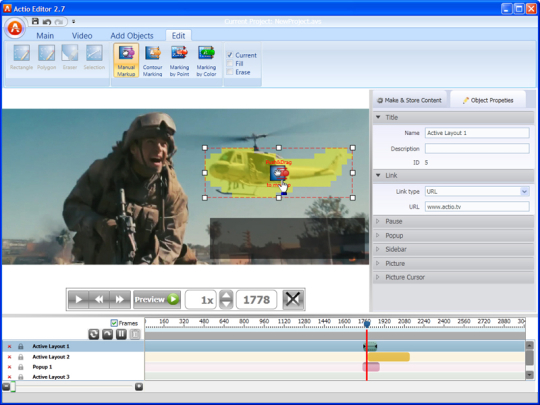Select the Manual Markup tool

pyautogui.click(x=126, y=60)
